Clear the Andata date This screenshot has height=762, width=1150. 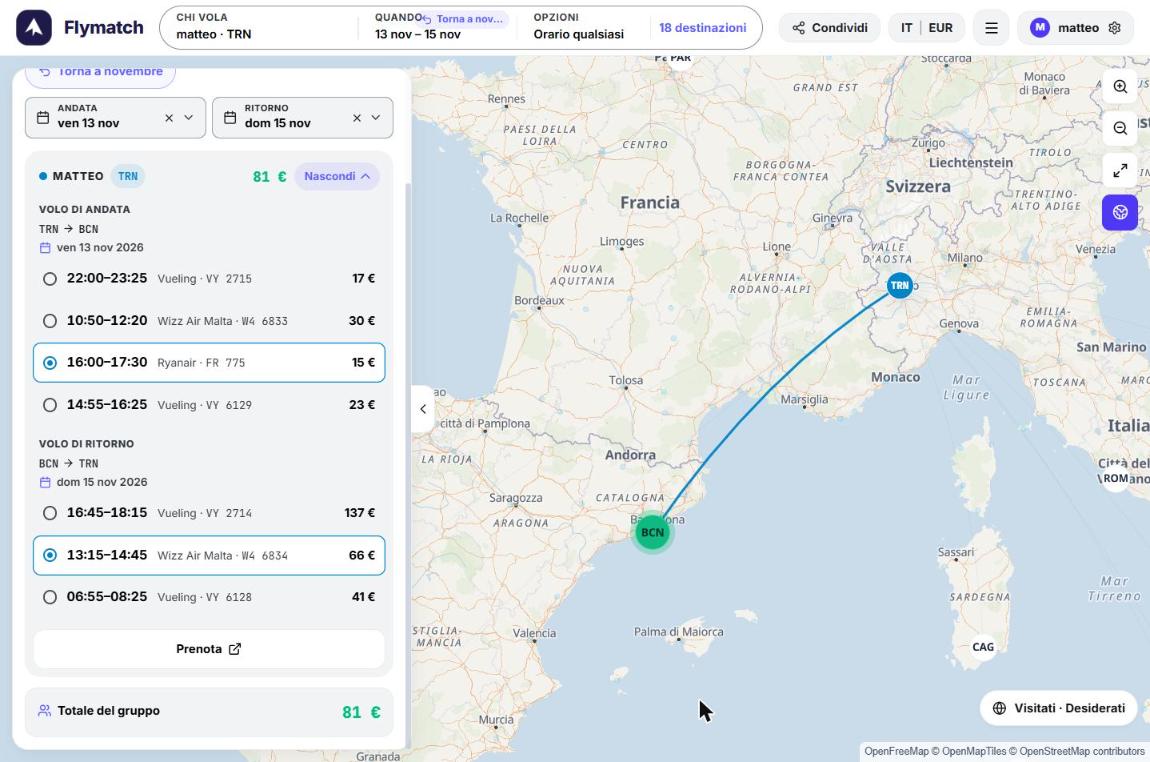169,117
